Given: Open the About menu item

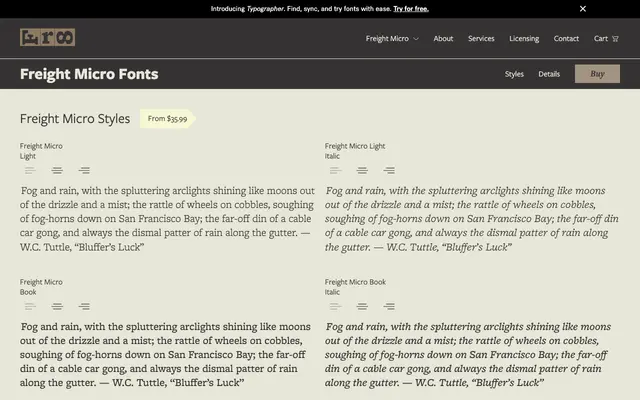Looking at the screenshot, I should (x=443, y=38).
